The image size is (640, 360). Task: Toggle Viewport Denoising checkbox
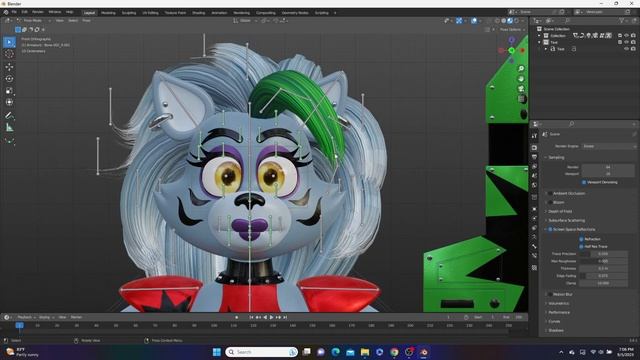point(584,182)
